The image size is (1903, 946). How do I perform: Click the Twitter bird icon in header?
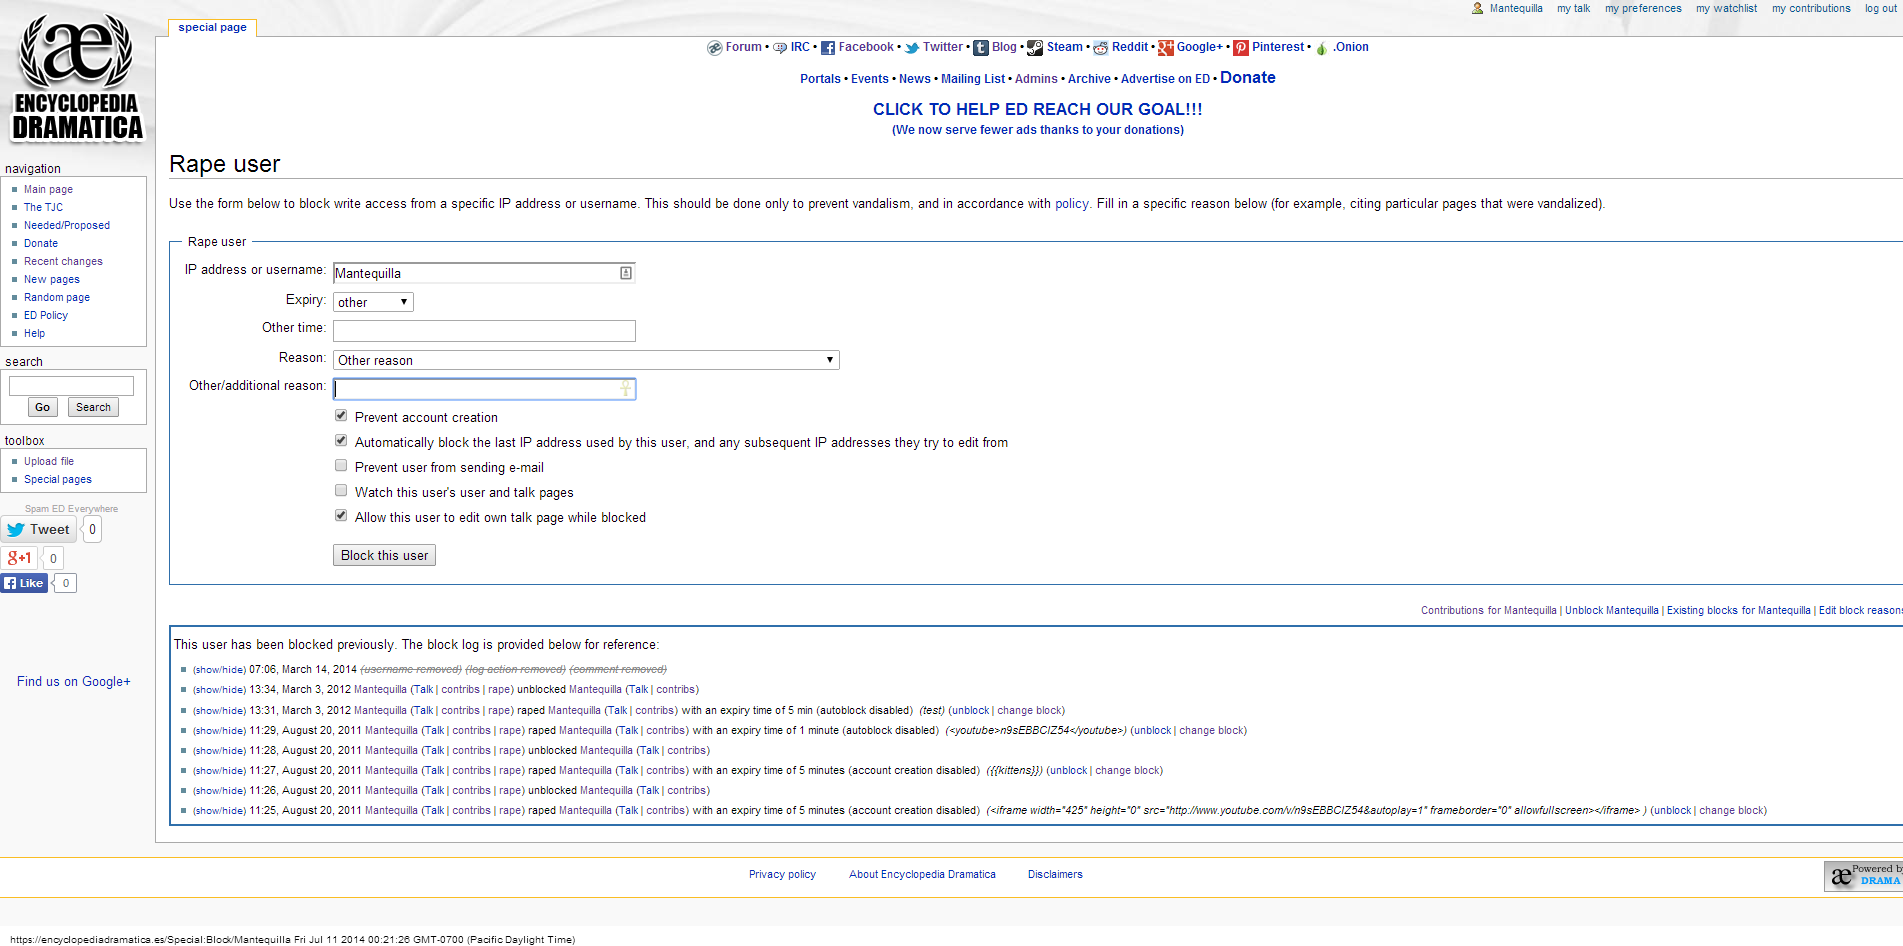[x=912, y=48]
